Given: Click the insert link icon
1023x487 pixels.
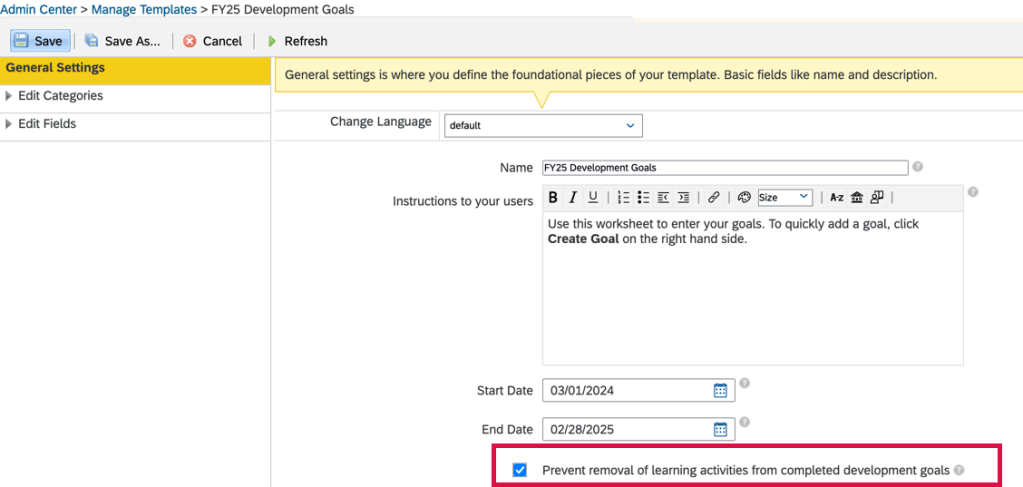Looking at the screenshot, I should tap(713, 197).
